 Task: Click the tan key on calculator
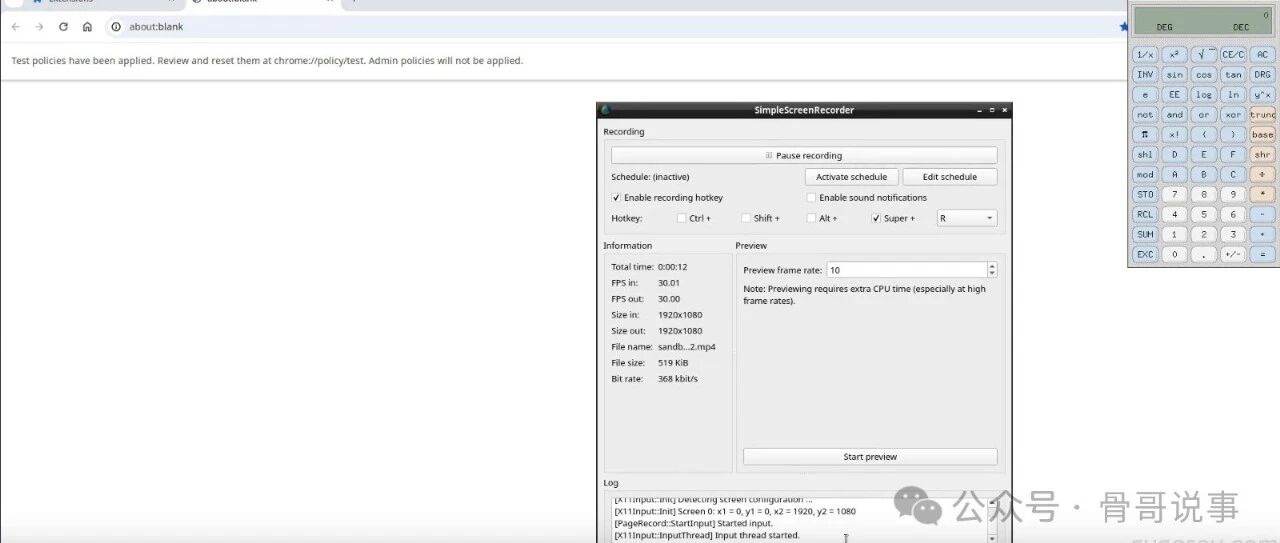1233,74
